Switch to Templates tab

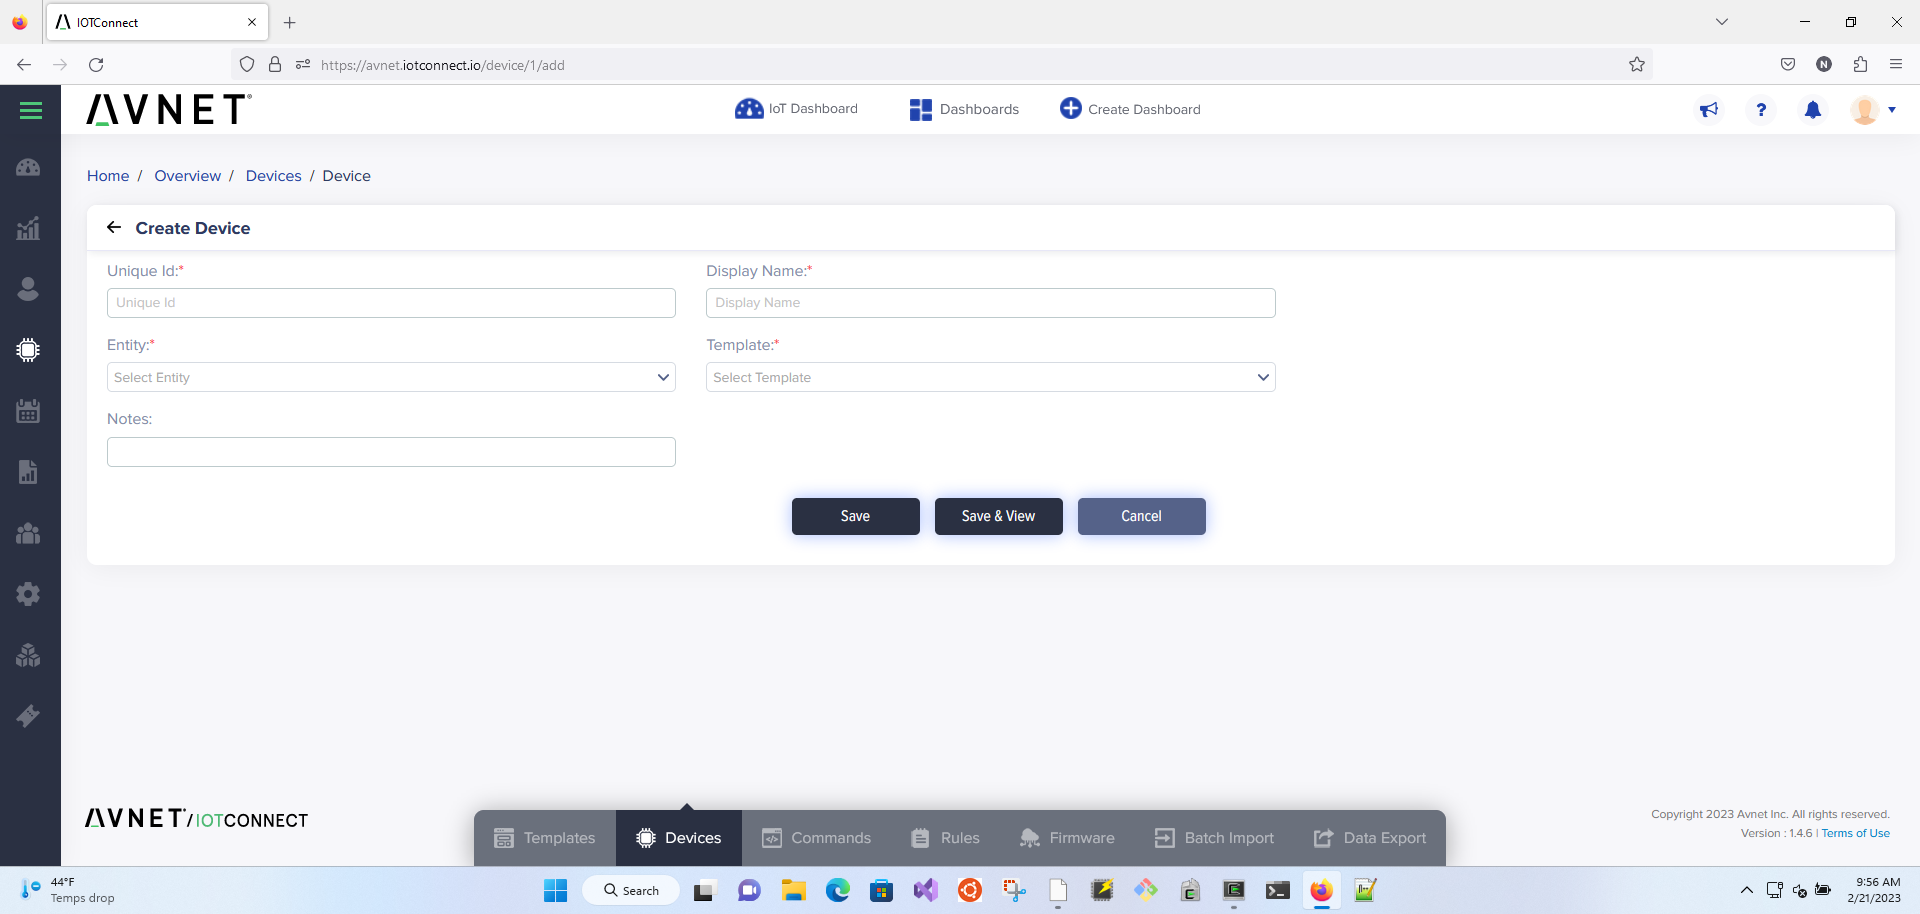pyautogui.click(x=545, y=838)
